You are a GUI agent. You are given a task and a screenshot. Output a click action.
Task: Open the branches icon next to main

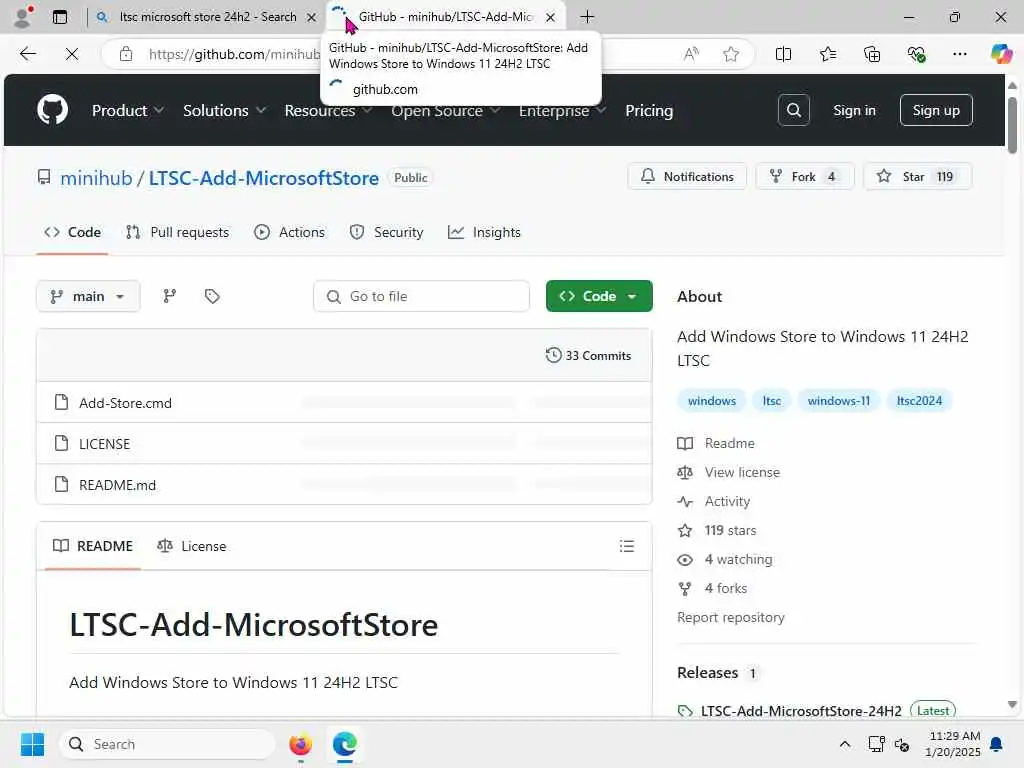pos(170,296)
